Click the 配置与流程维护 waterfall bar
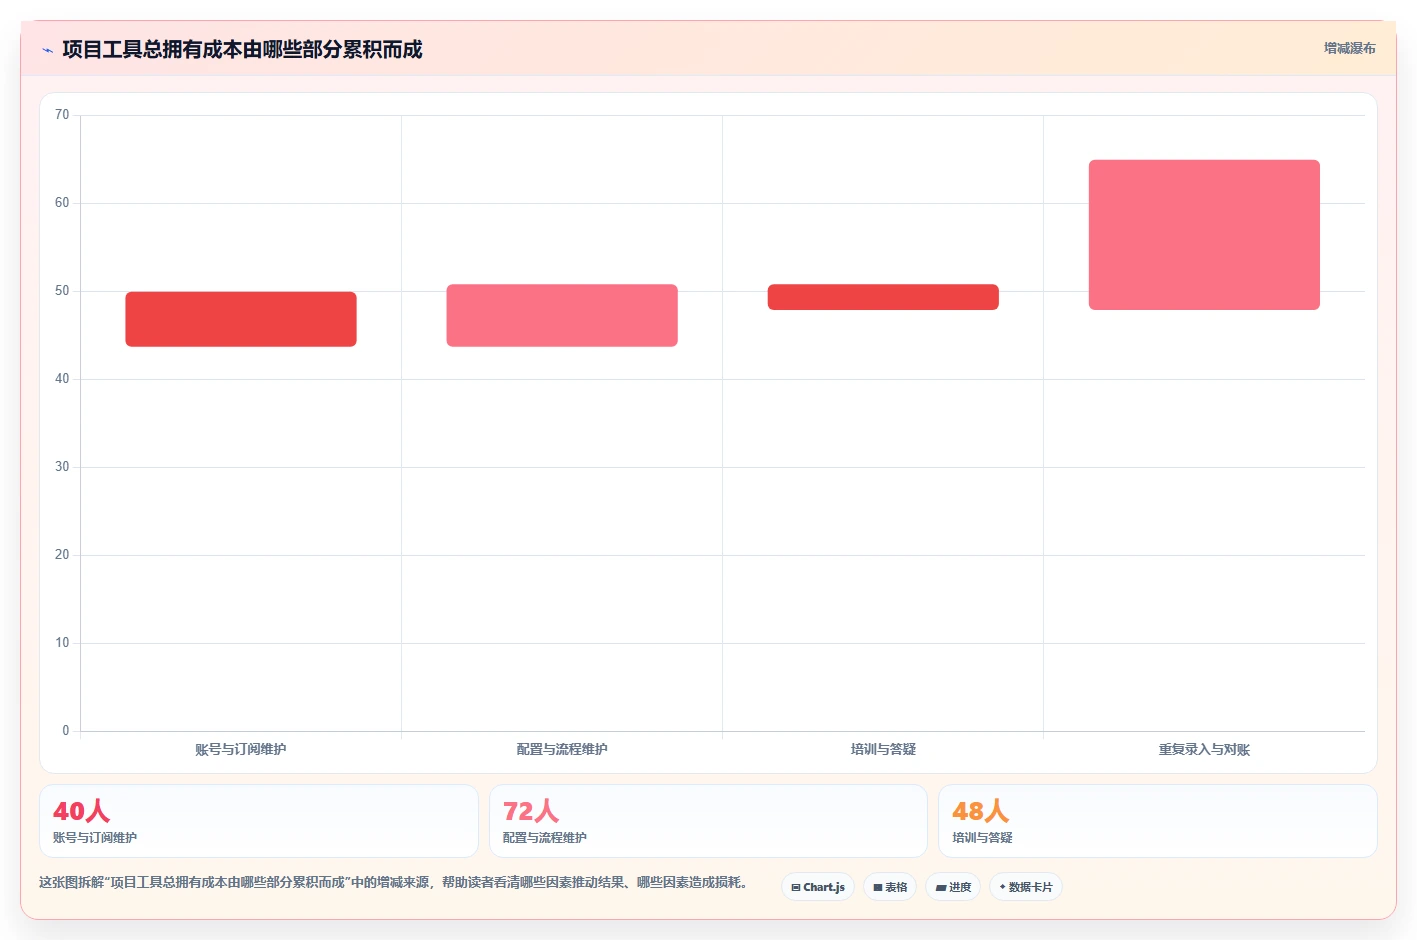The width and height of the screenshot is (1417, 940). 562,315
